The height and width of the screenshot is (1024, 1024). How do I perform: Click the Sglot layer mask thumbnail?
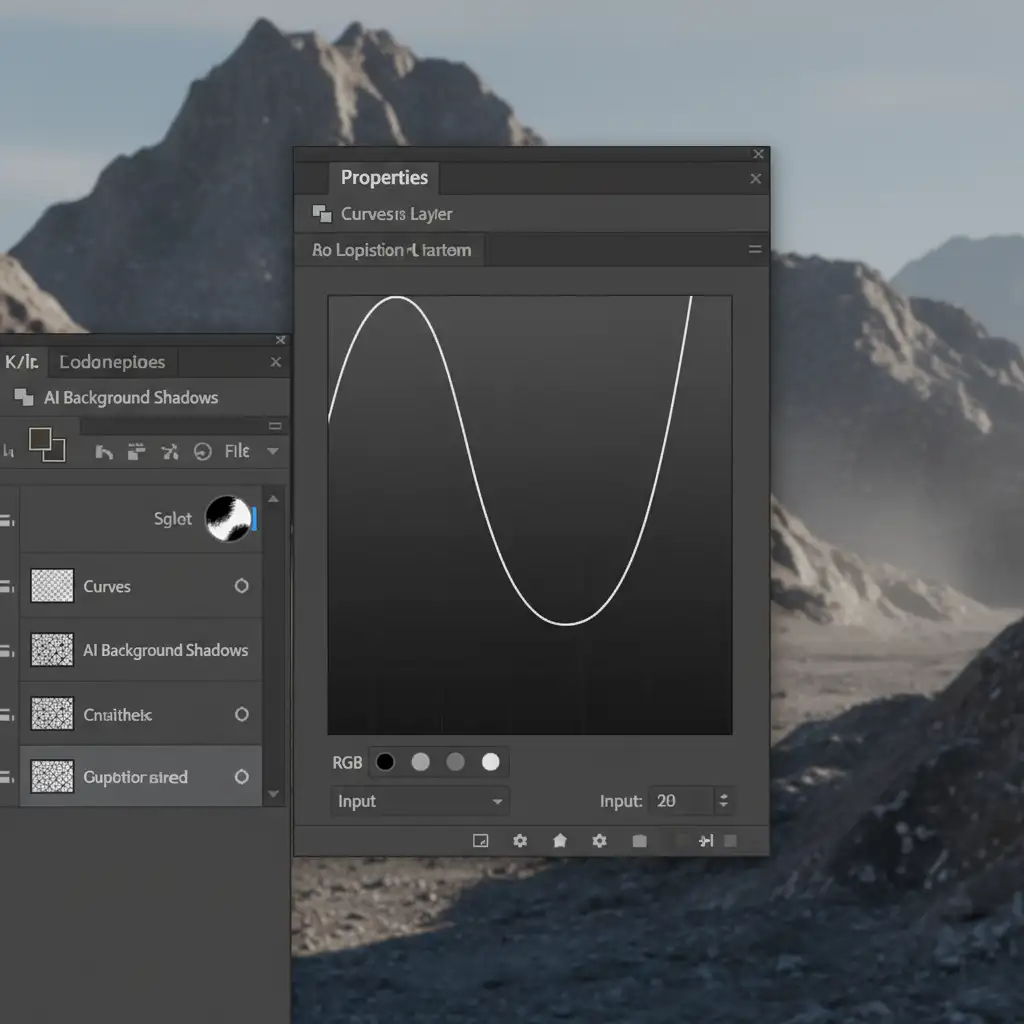point(228,519)
